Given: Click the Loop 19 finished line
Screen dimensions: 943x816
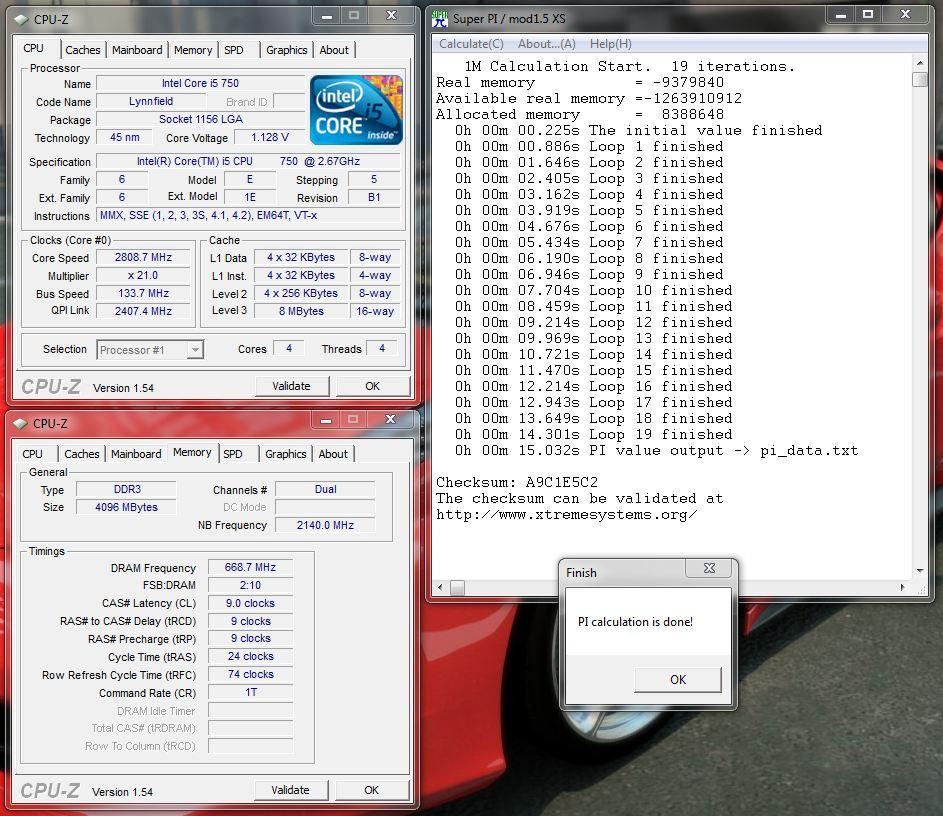Looking at the screenshot, I should pyautogui.click(x=594, y=435).
